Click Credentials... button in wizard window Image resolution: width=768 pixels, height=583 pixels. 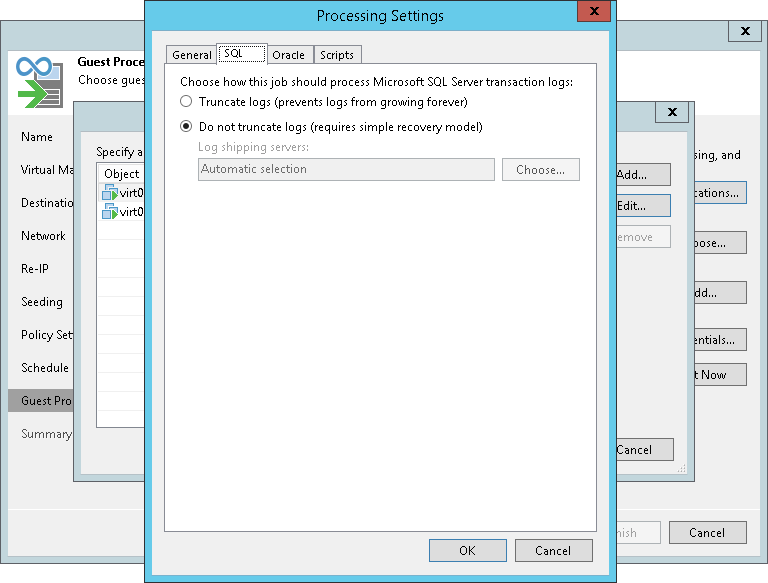pyautogui.click(x=720, y=340)
